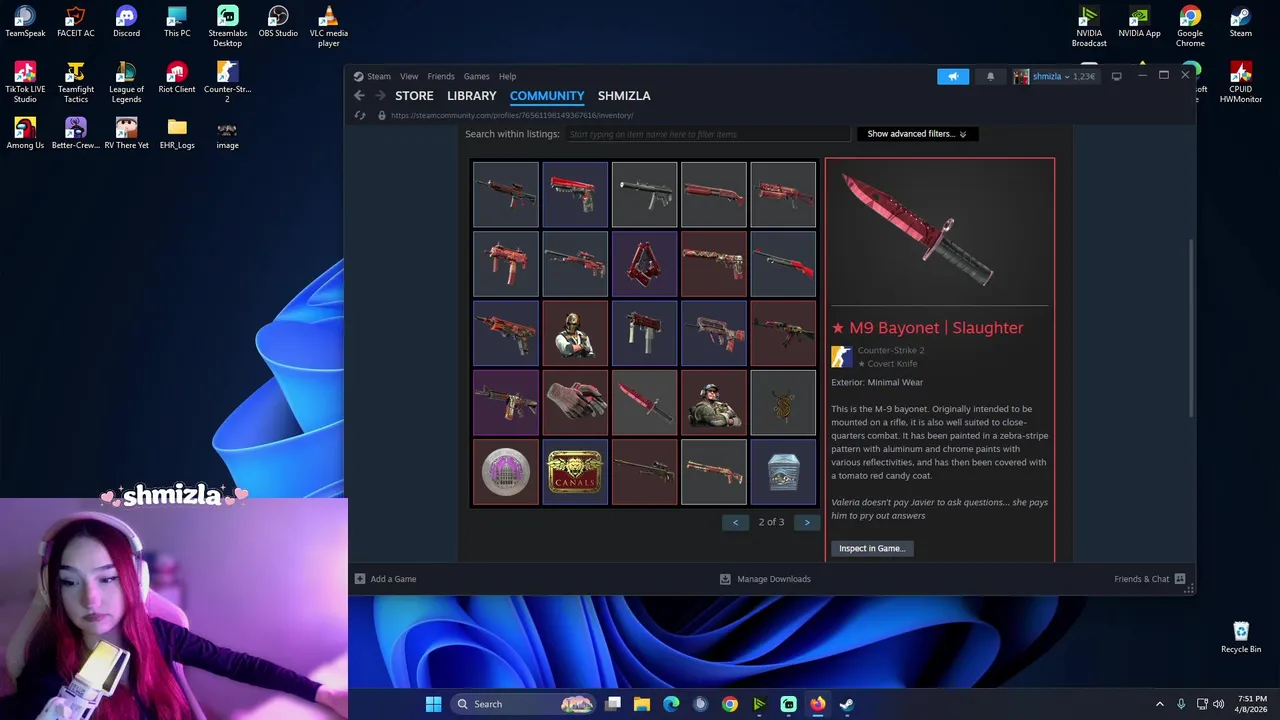
Task: Click Steam announcements megaphone button
Action: tap(953, 76)
